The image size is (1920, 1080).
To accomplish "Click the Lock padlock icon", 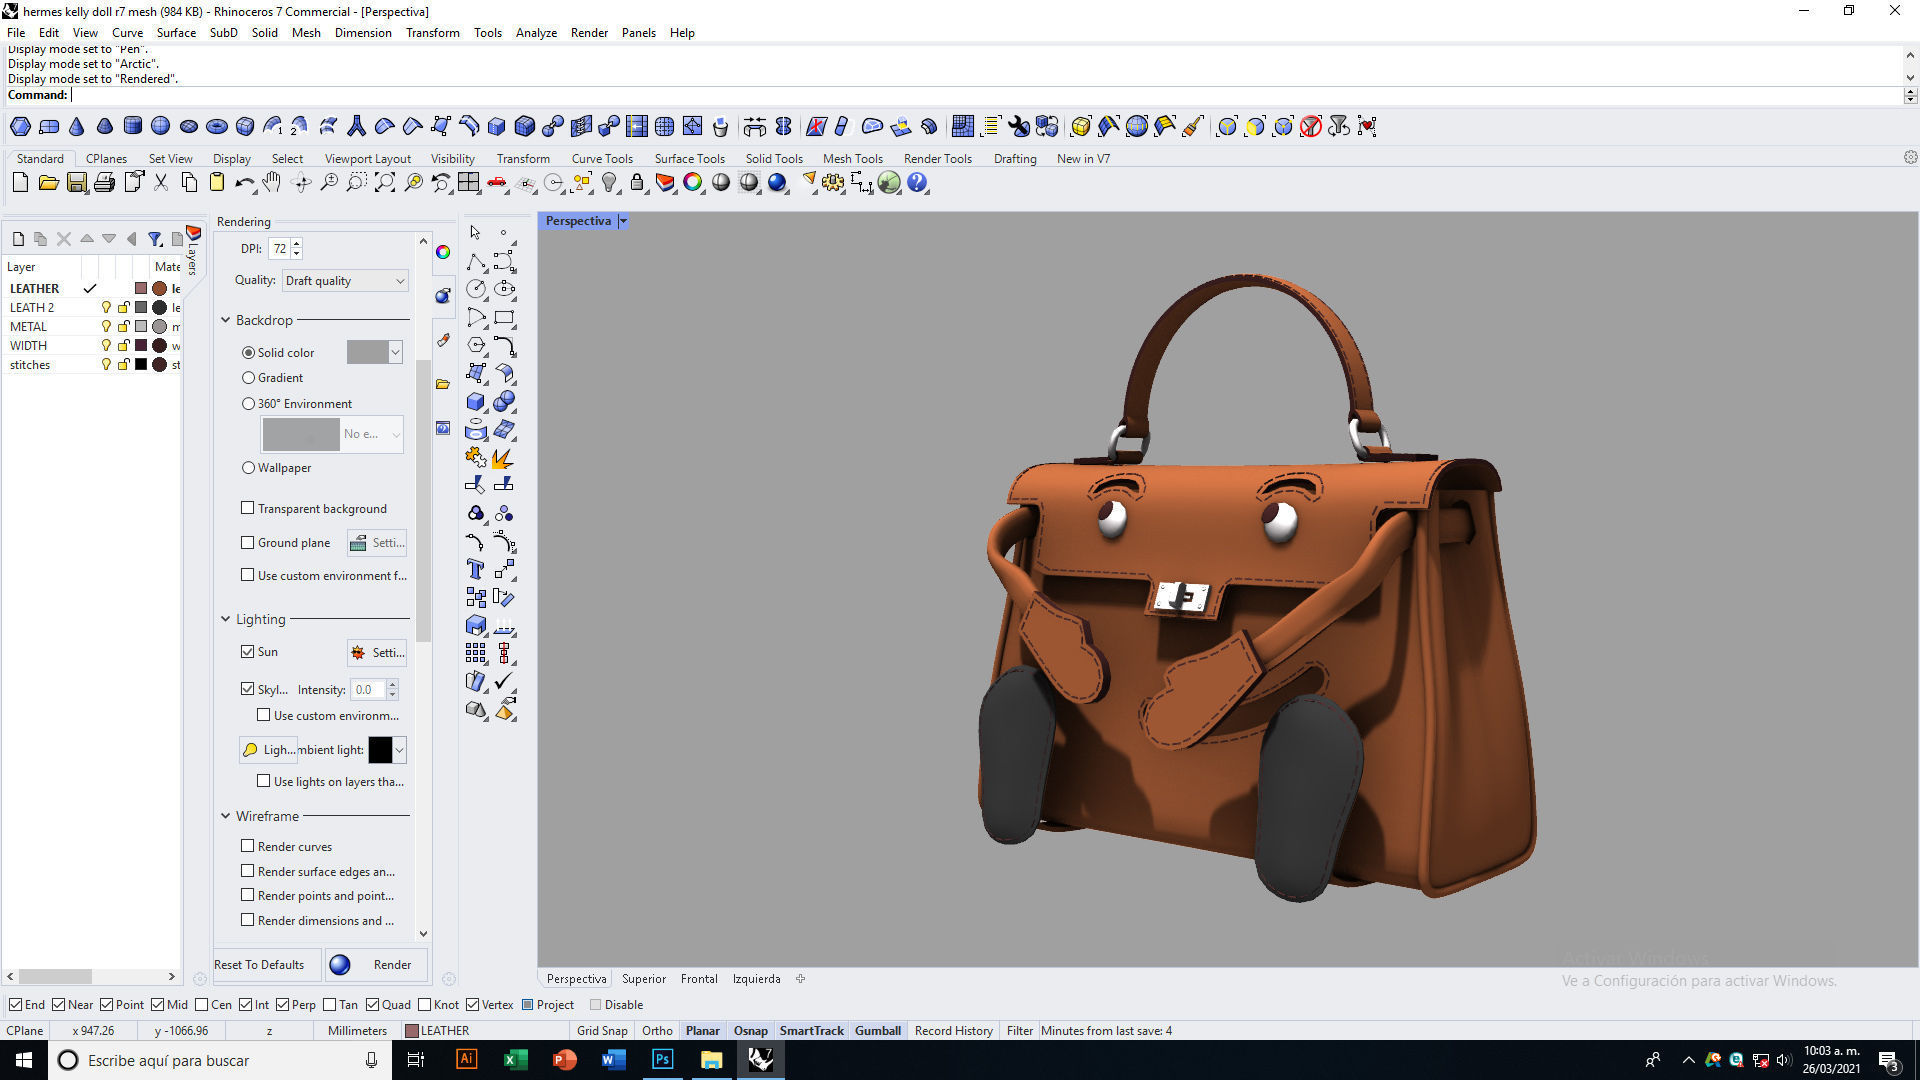I will coord(637,183).
